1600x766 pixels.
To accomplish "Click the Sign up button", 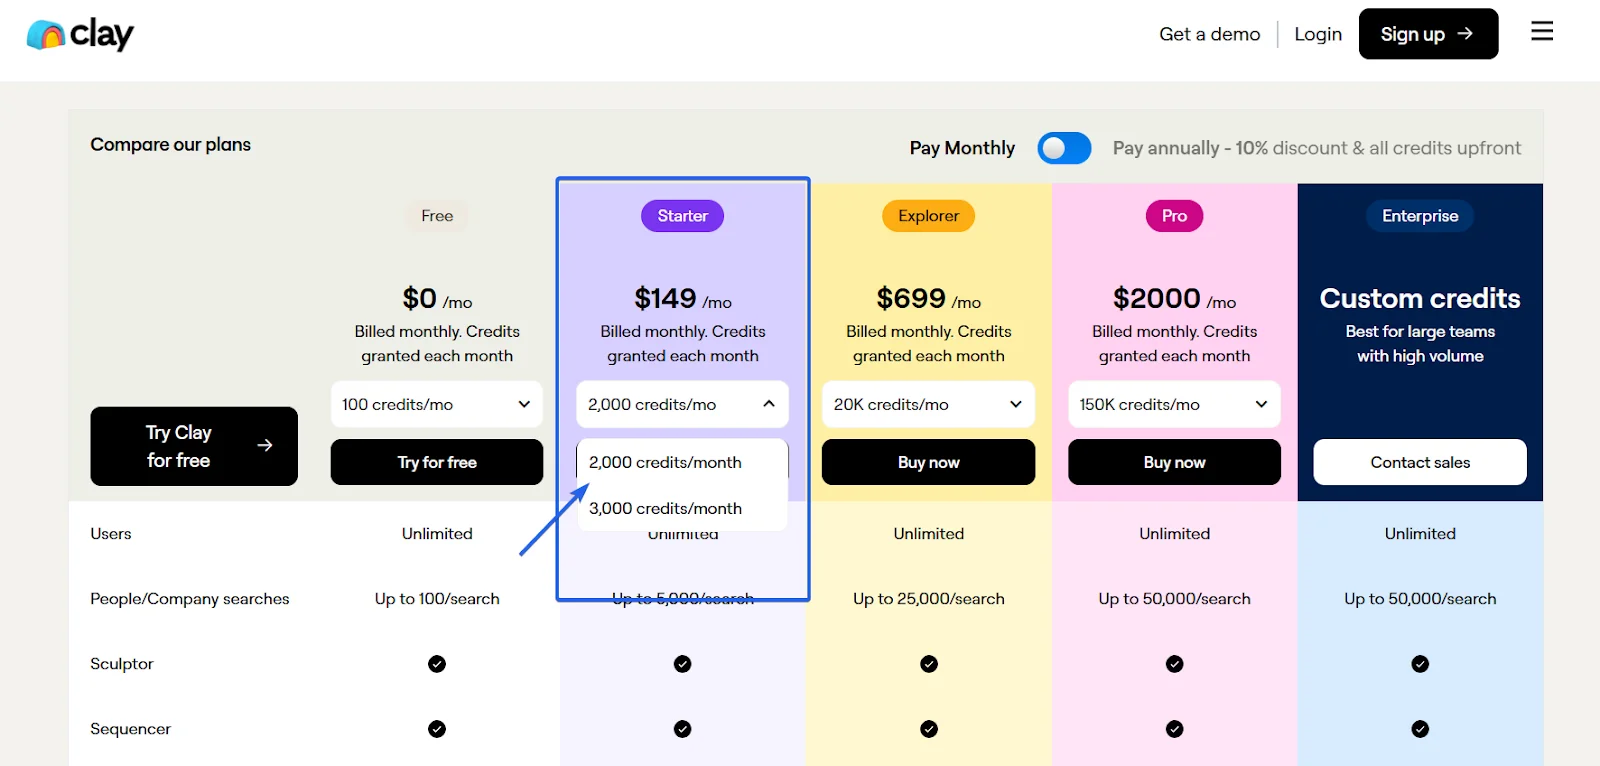I will pos(1427,34).
